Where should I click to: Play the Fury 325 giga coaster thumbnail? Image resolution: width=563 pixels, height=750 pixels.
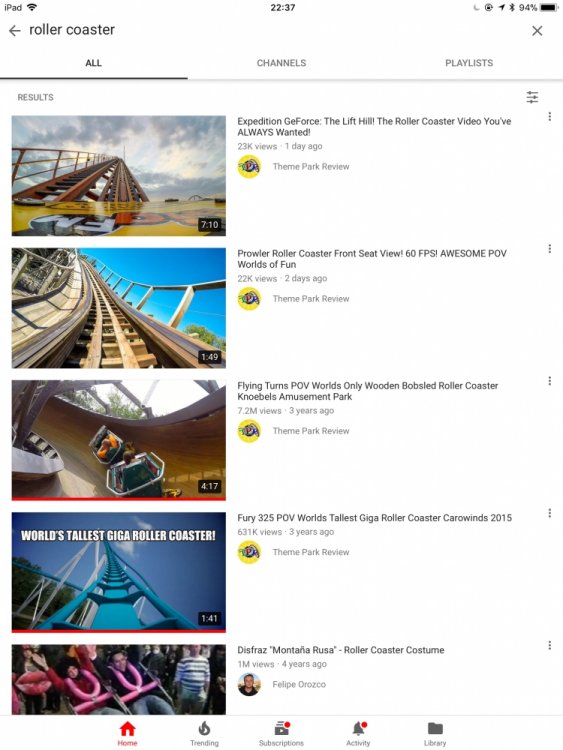[119, 572]
